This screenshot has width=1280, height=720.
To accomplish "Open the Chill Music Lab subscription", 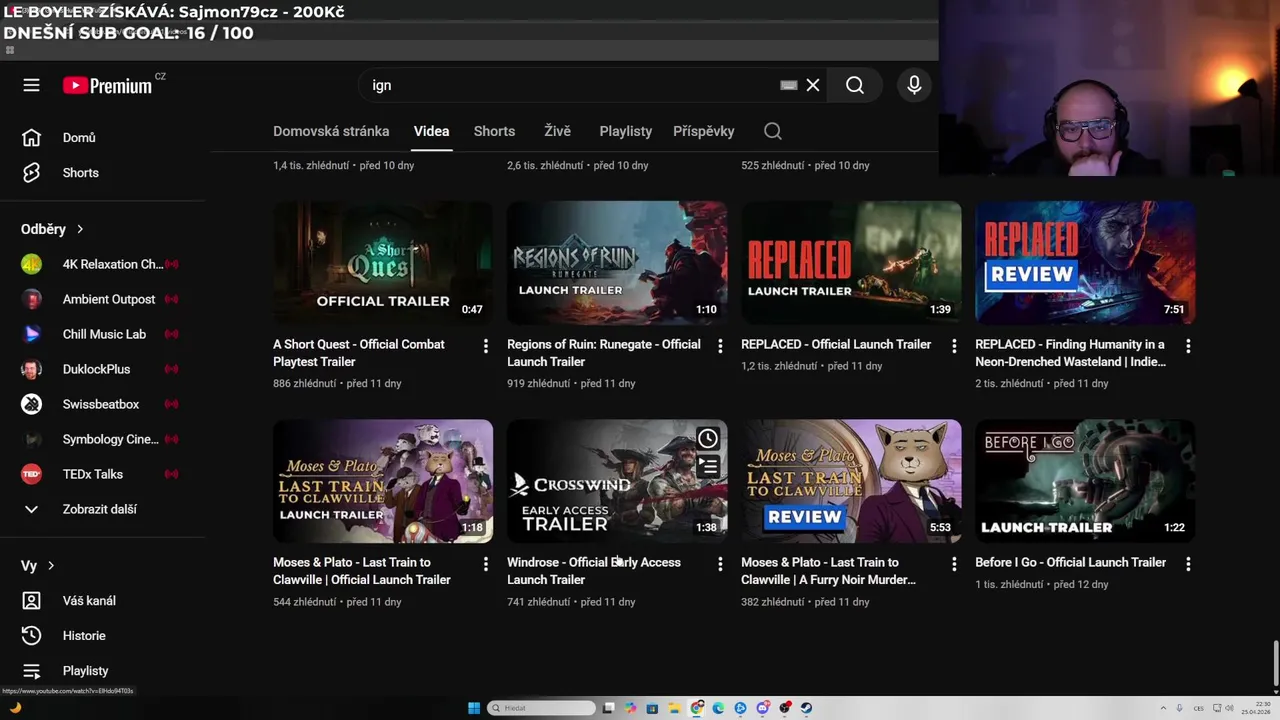I will pos(102,334).
